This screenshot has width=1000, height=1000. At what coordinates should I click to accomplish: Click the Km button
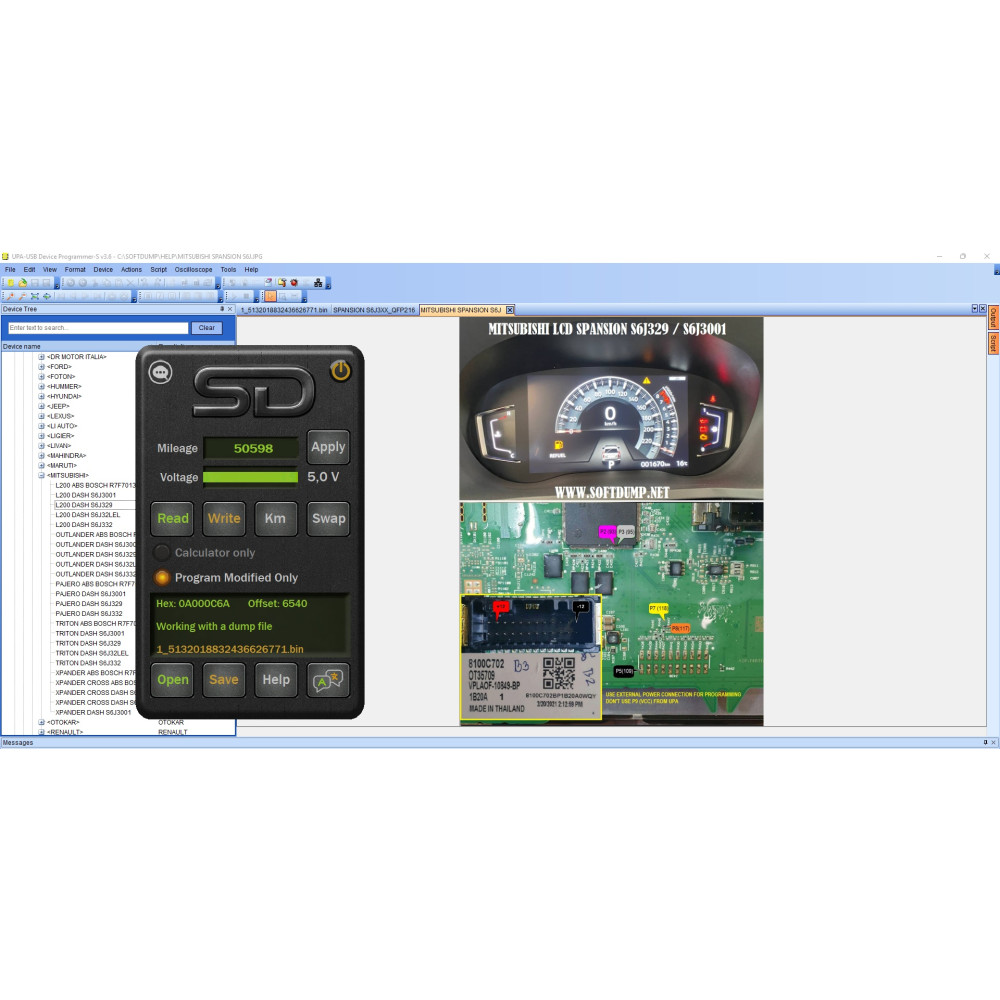click(276, 518)
